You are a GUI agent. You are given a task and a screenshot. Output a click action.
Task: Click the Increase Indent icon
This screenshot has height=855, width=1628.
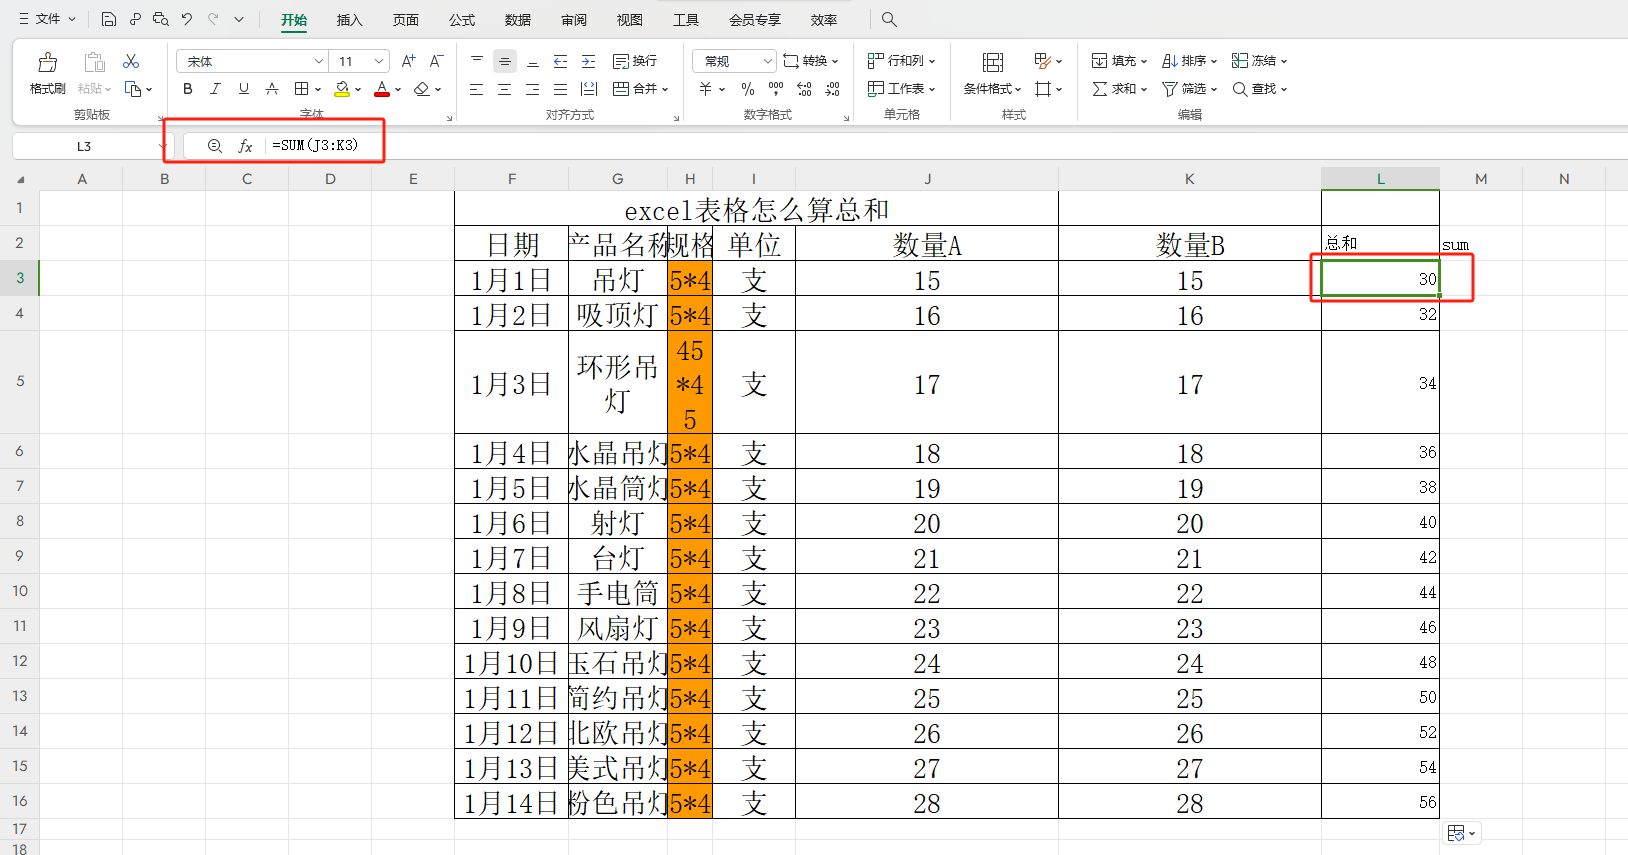point(589,61)
